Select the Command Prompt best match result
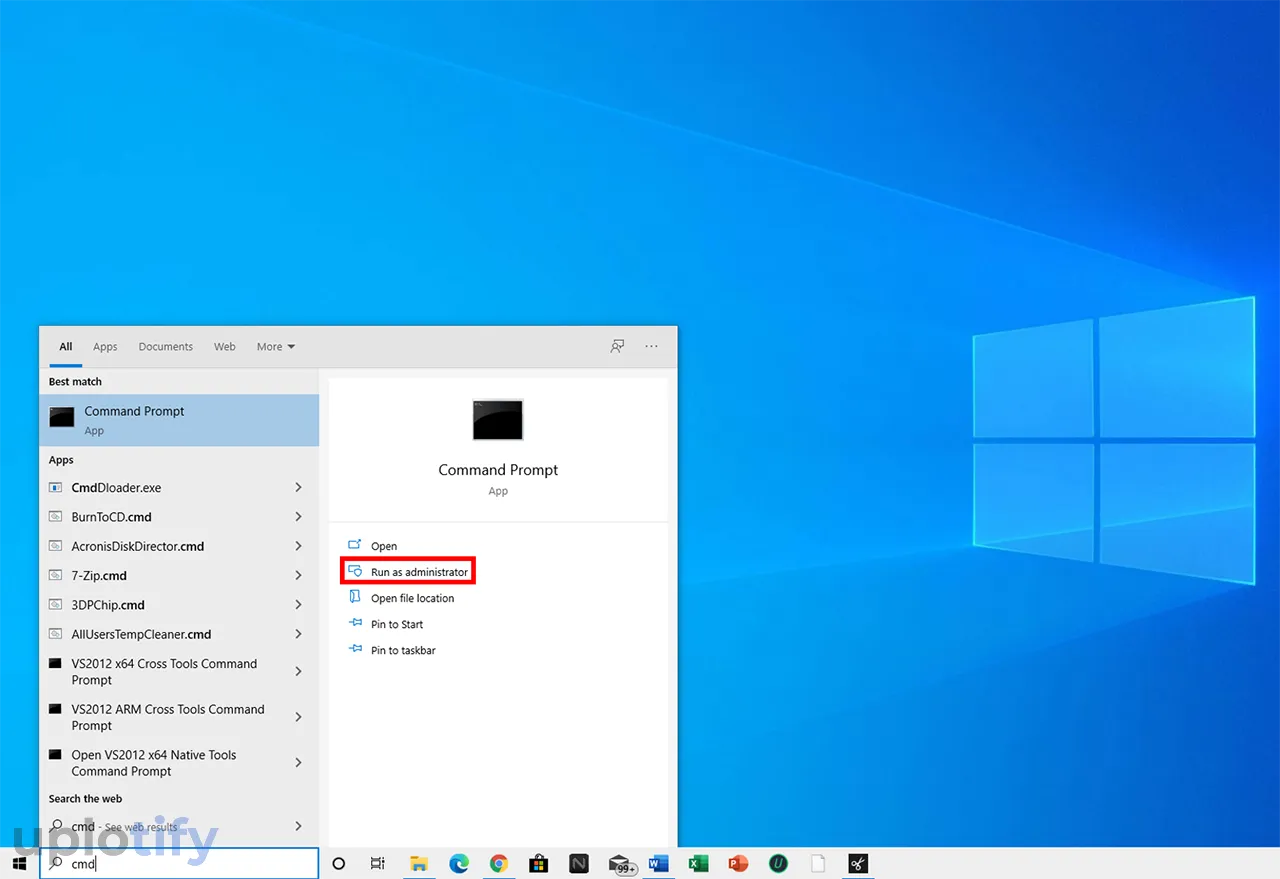The image size is (1280, 879). pyautogui.click(x=179, y=420)
